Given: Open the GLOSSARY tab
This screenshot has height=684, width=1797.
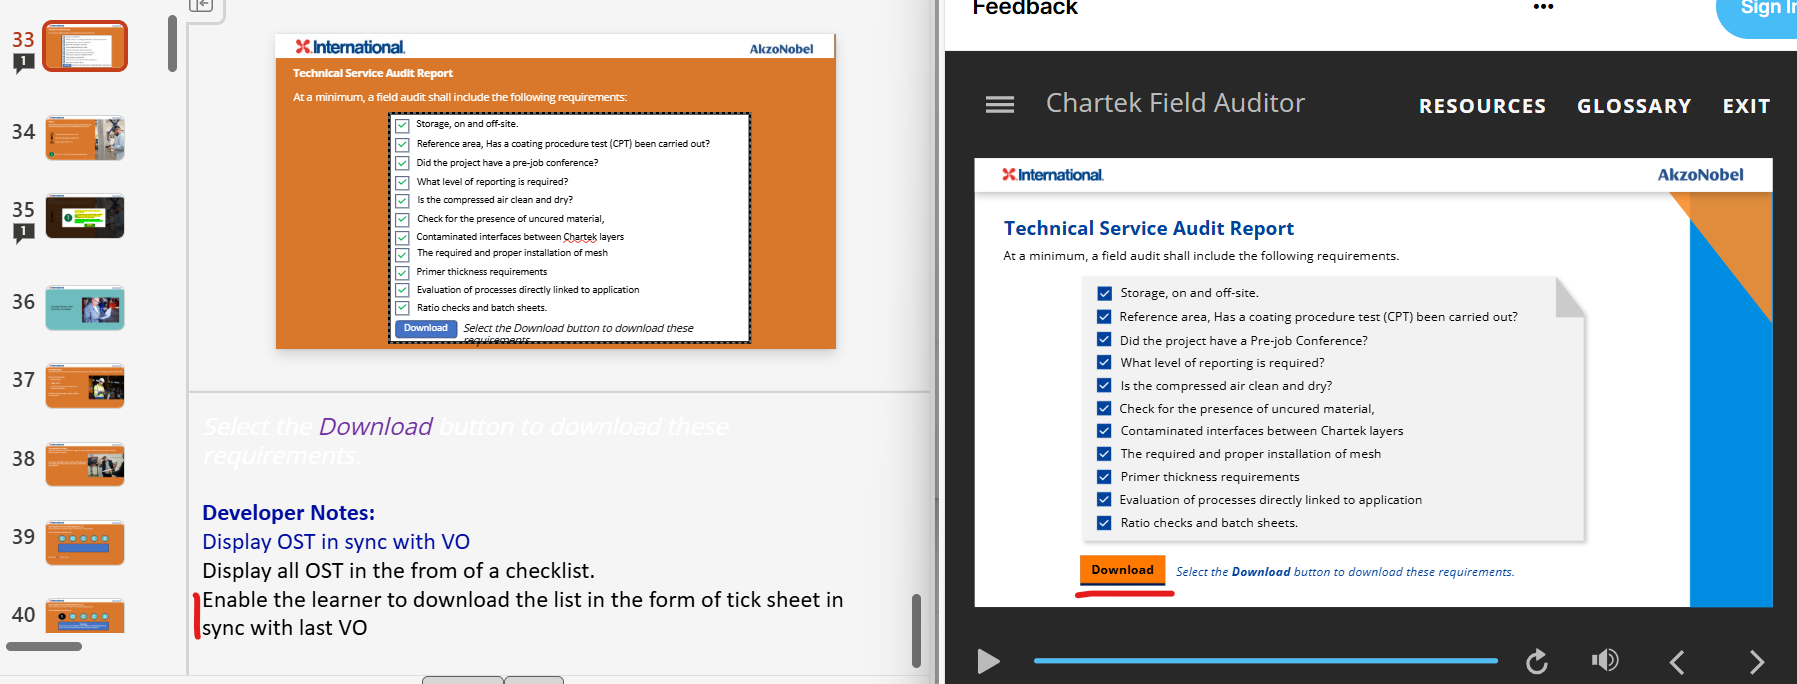Looking at the screenshot, I should 1633,106.
